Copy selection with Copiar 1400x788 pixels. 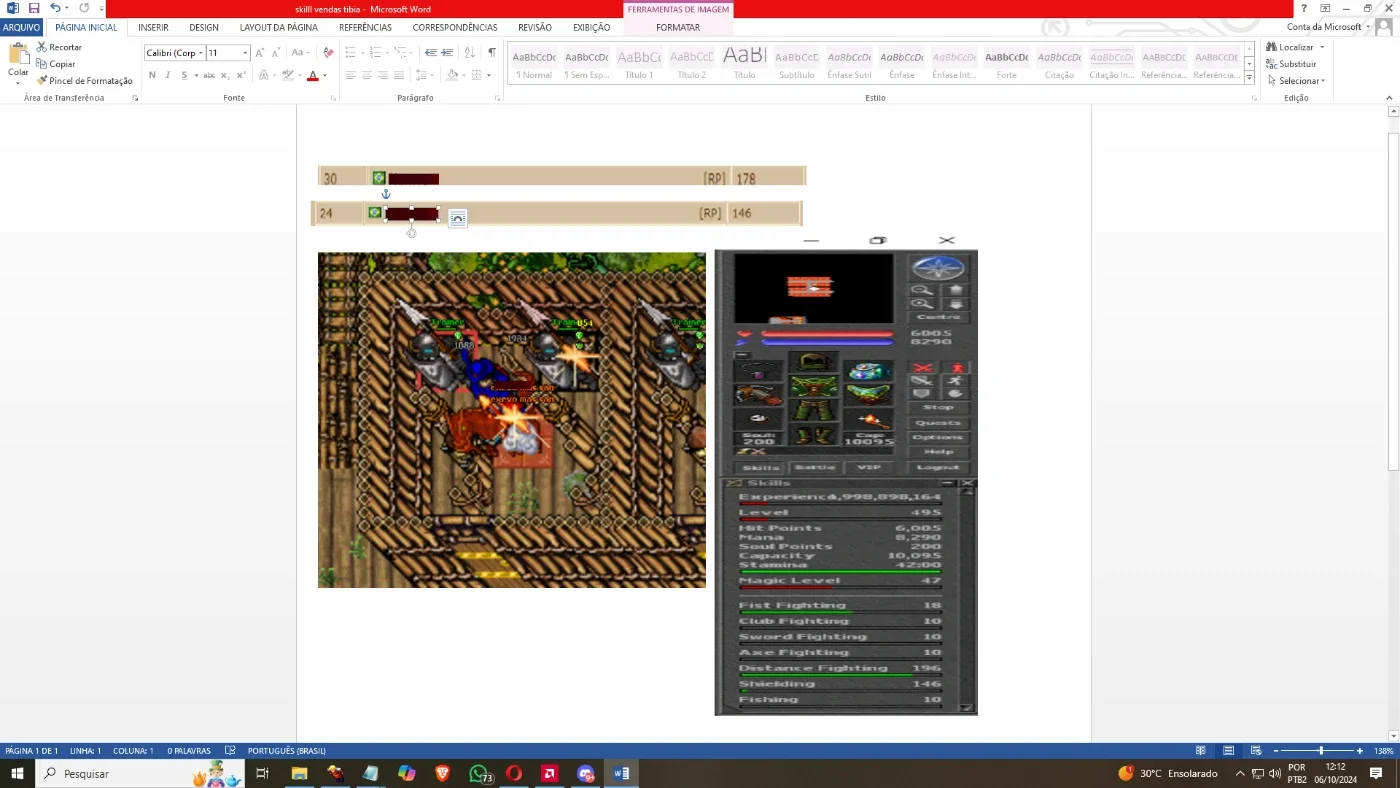56,64
